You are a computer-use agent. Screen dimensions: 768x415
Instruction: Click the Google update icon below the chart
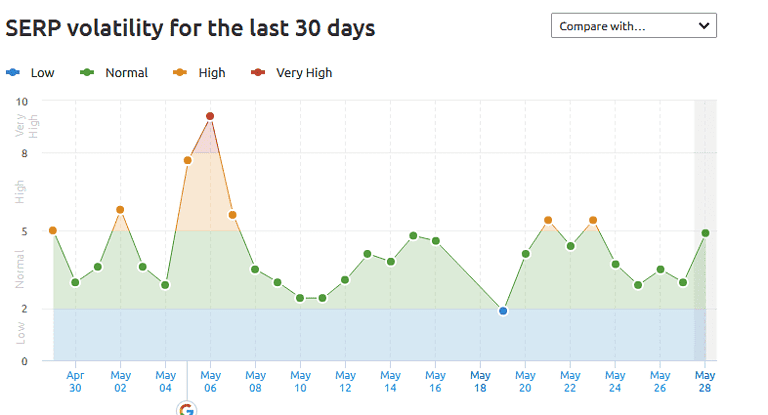[187, 408]
